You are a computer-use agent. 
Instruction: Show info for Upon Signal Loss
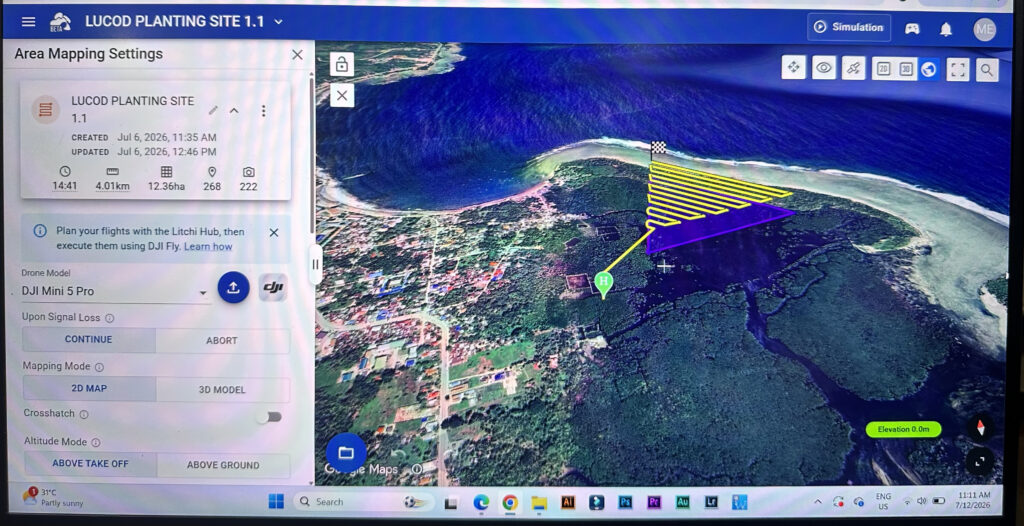point(110,318)
